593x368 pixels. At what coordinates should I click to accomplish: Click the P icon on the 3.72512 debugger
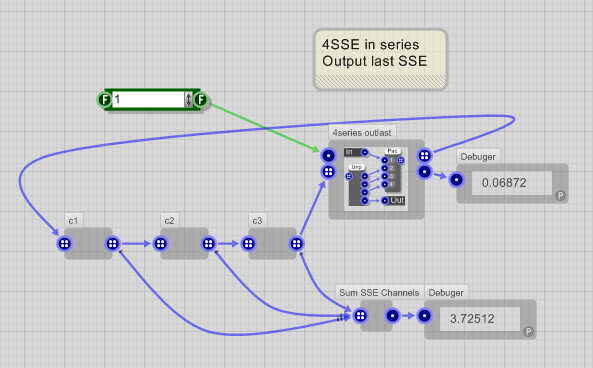[x=528, y=332]
